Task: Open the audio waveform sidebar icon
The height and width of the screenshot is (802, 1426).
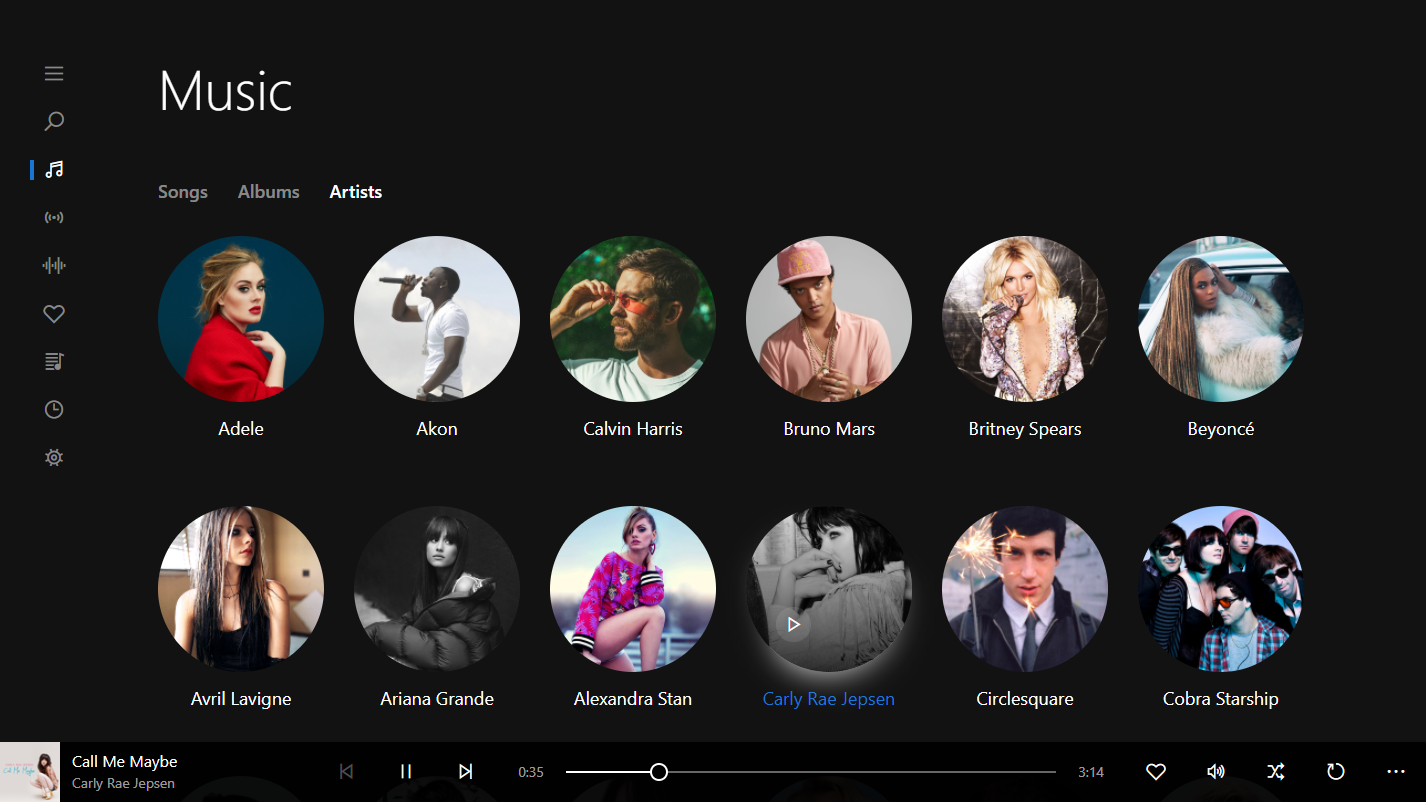Action: pyautogui.click(x=54, y=265)
